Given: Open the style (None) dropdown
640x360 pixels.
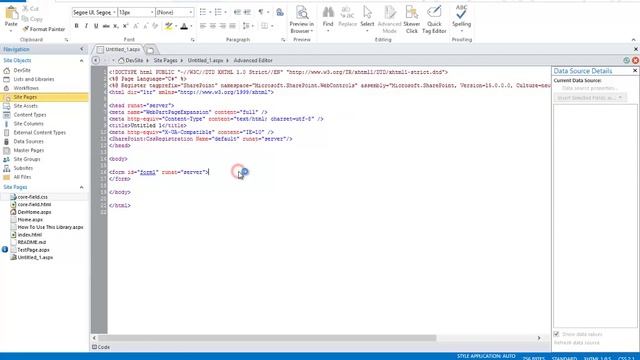Looking at the screenshot, I should coord(174,12).
